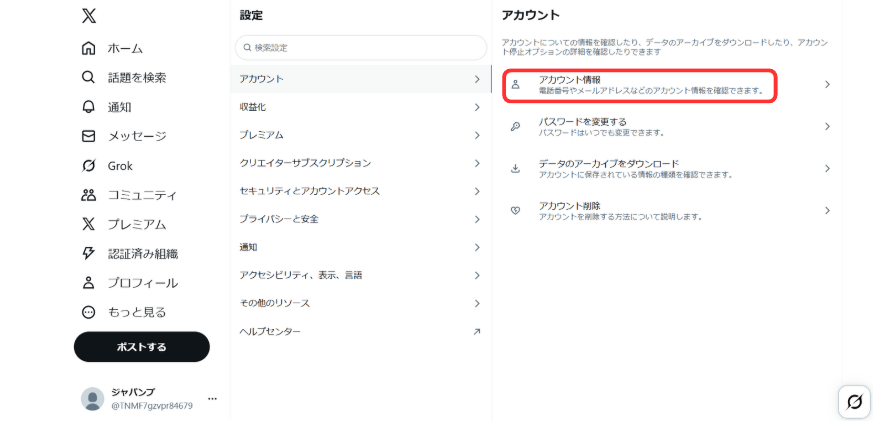Open アカウント情報 link
873x421 pixels.
click(x=668, y=85)
